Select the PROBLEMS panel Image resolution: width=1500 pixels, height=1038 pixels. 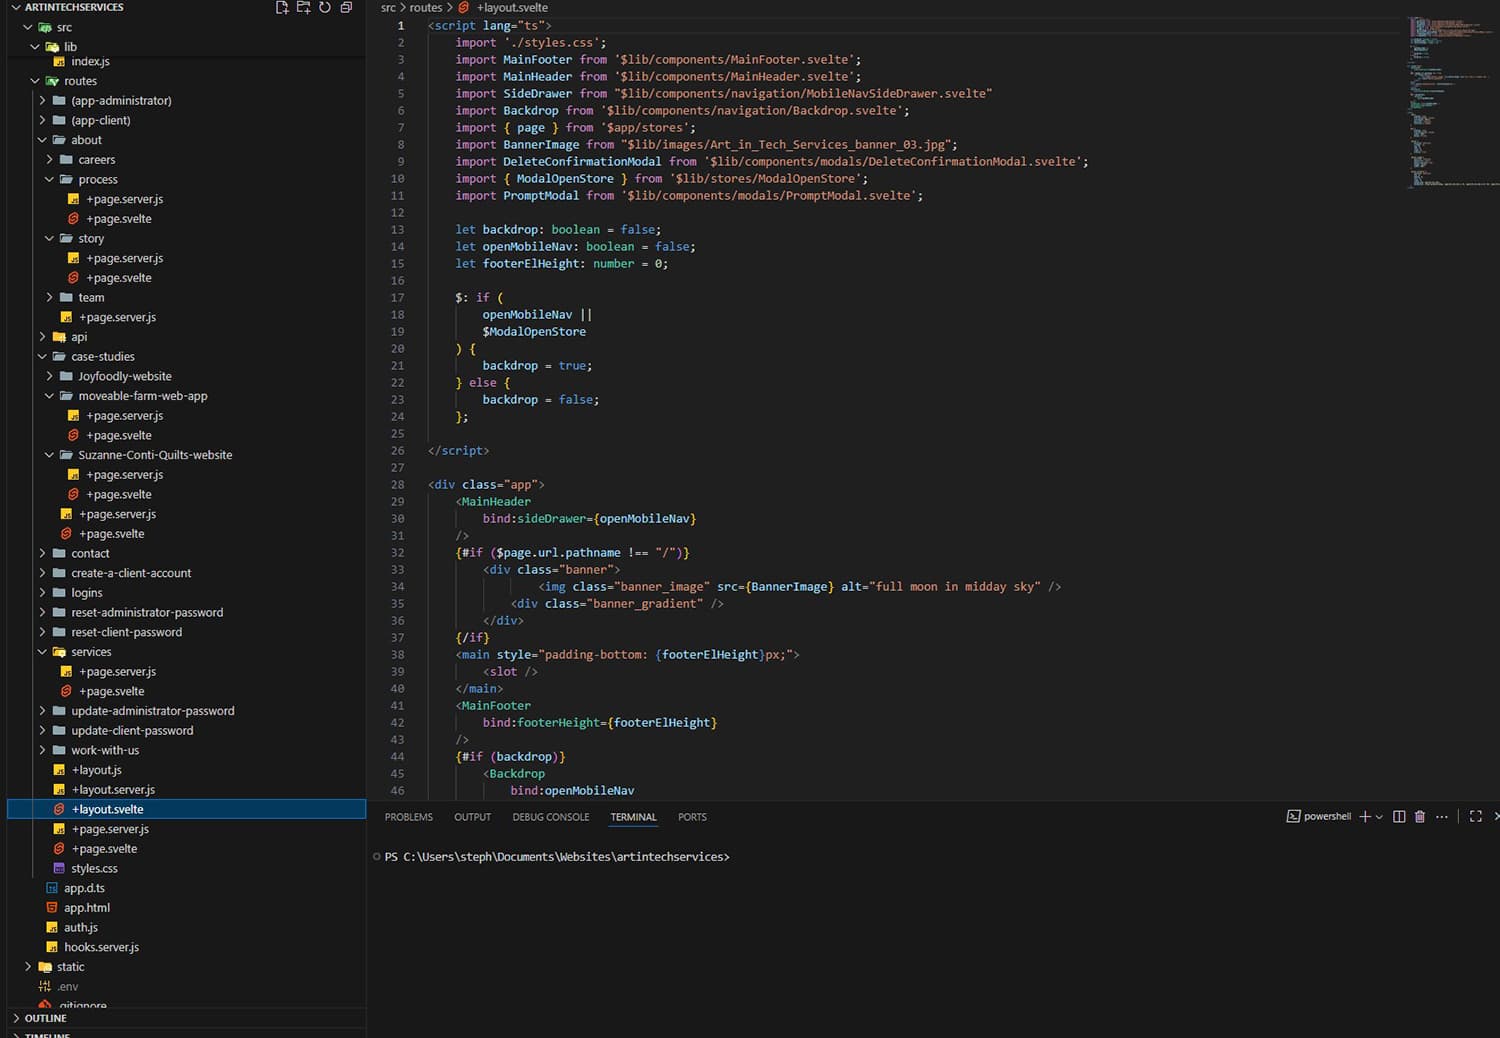coord(408,817)
